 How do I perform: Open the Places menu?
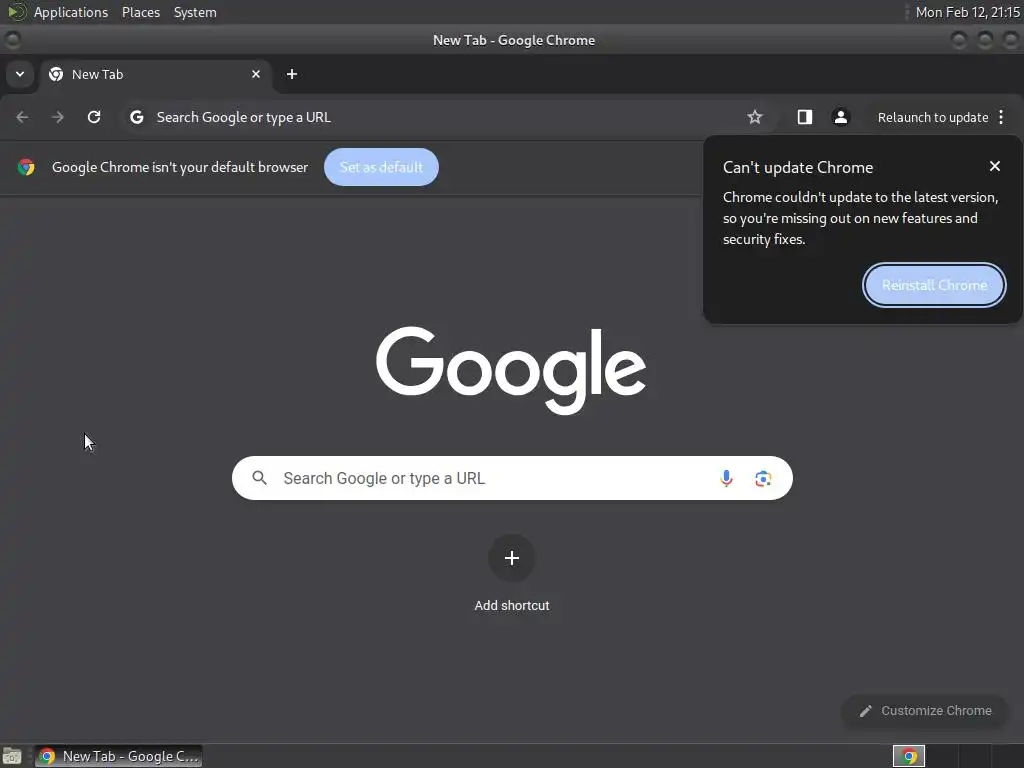point(141,12)
